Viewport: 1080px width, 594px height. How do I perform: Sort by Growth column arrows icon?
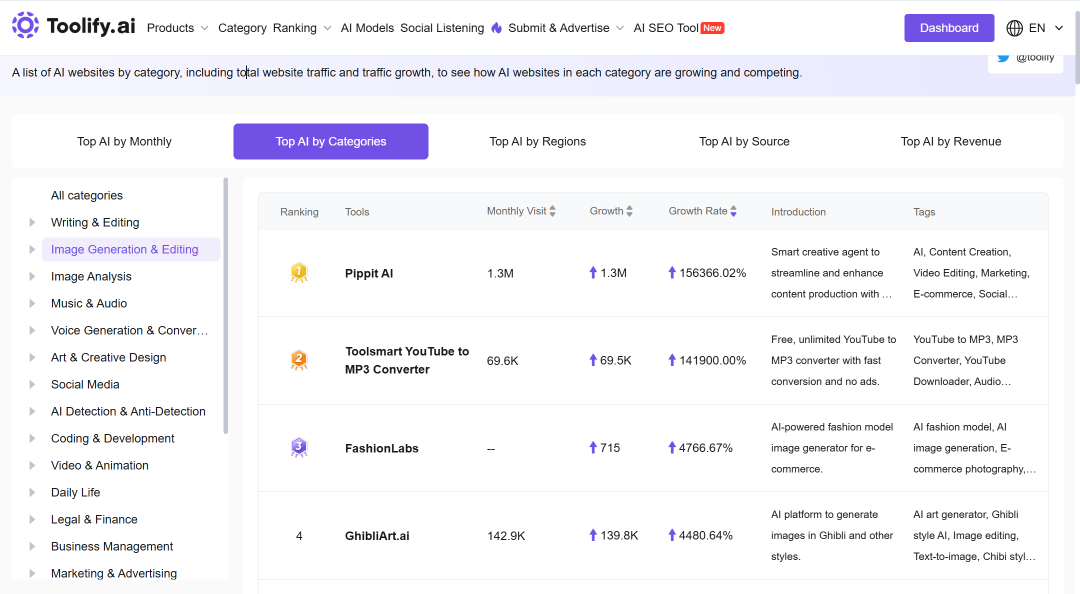(629, 212)
